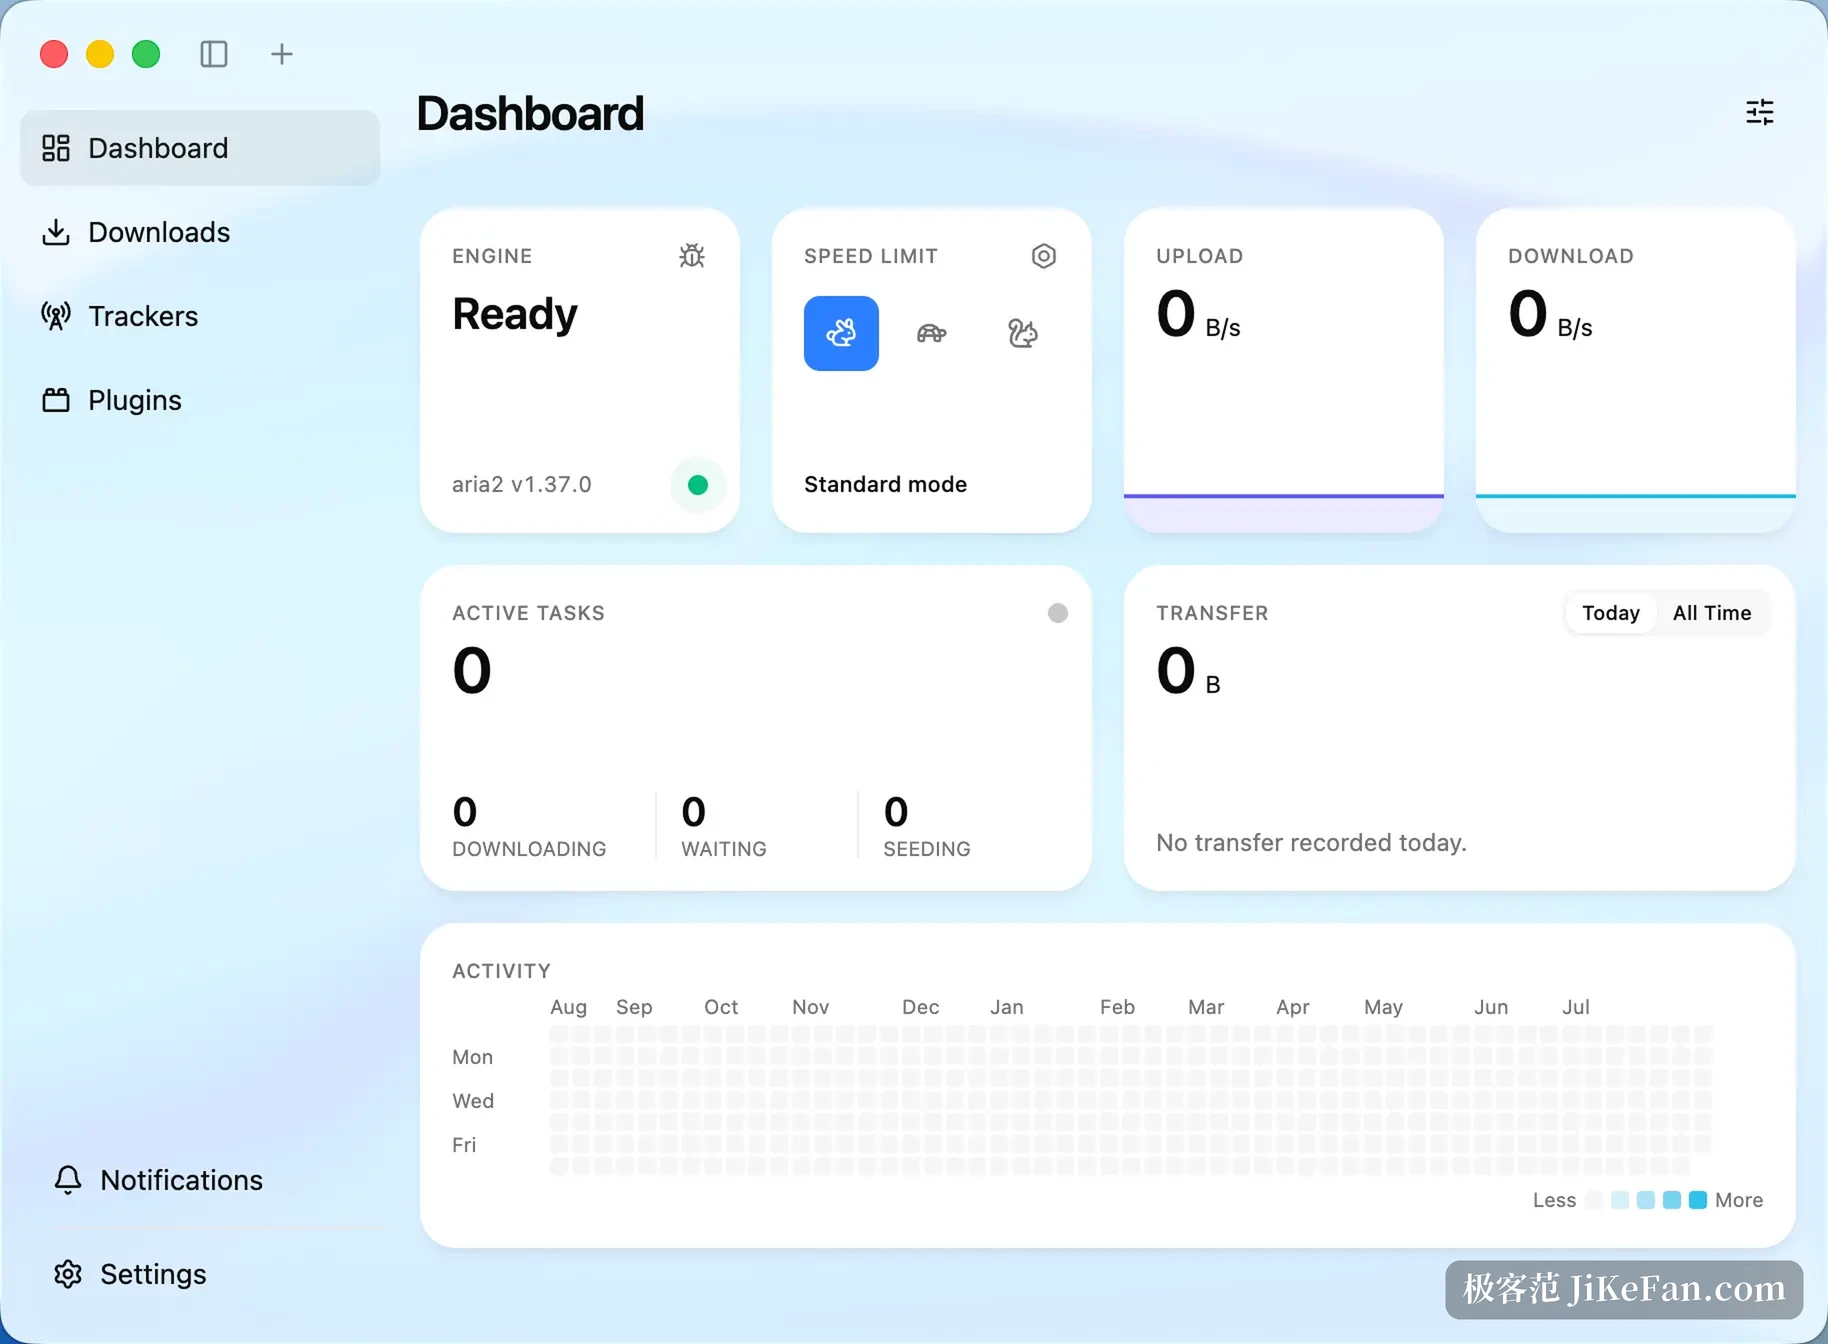Viewport: 1828px width, 1344px height.
Task: Click the Upload speed card graph
Action: pyautogui.click(x=1284, y=512)
